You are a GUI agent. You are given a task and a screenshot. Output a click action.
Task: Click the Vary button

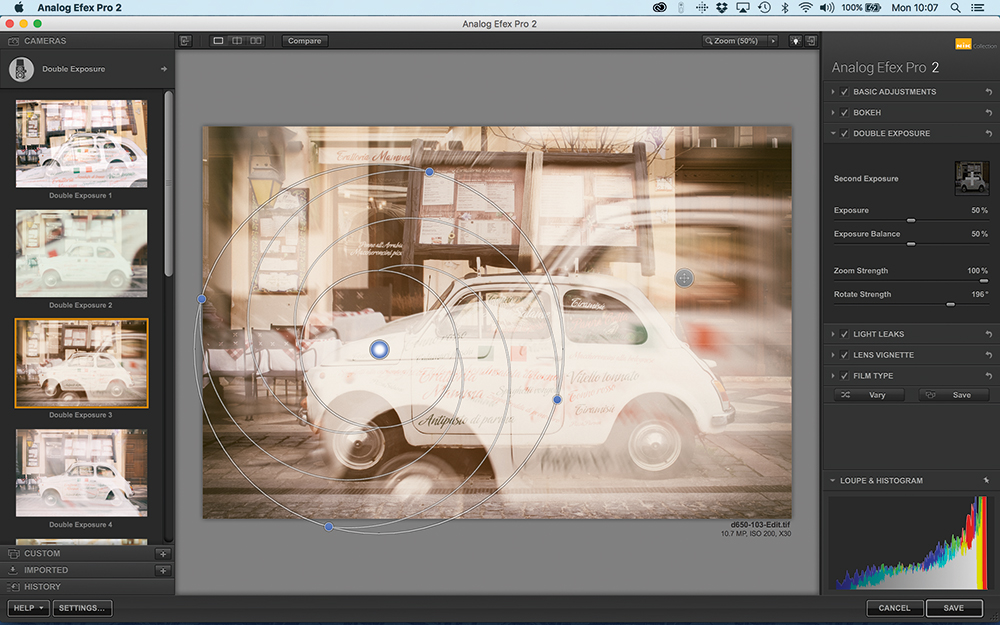coord(869,395)
